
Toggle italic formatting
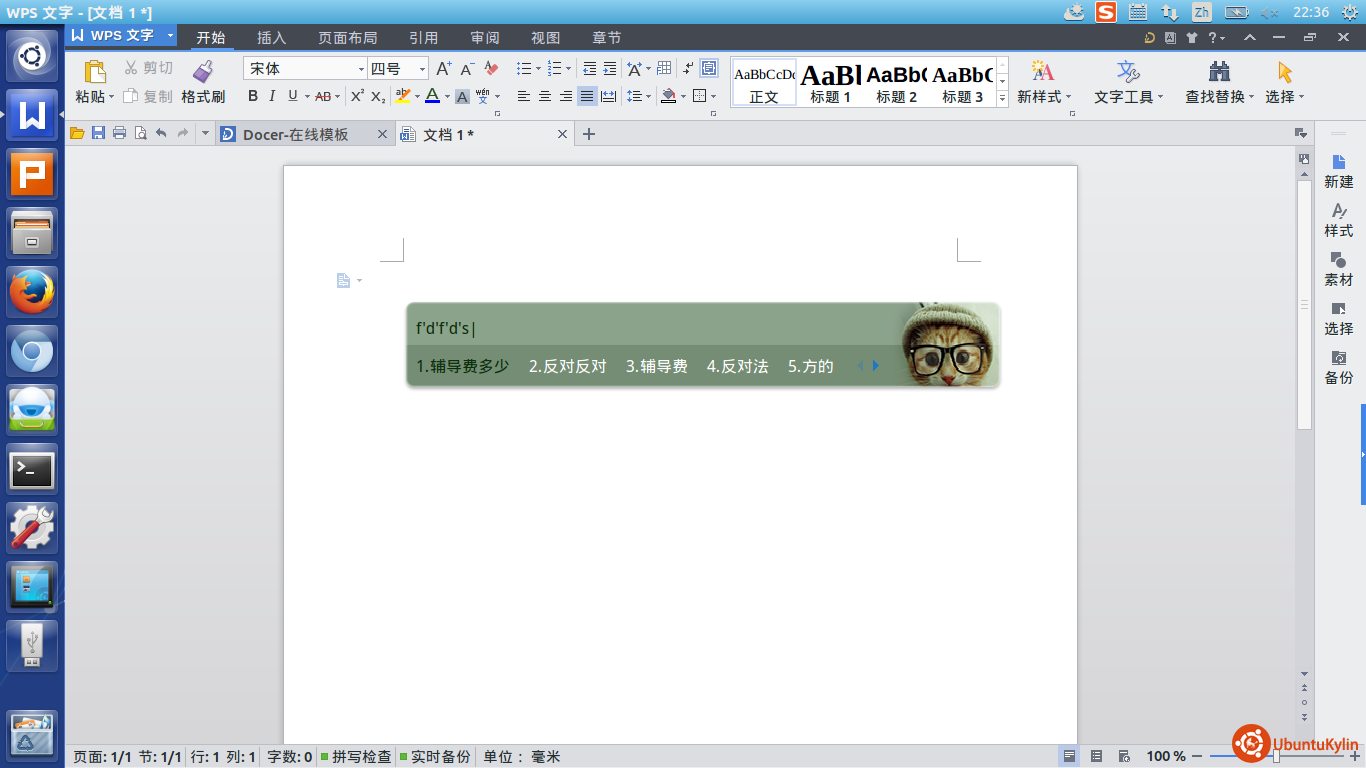(272, 96)
